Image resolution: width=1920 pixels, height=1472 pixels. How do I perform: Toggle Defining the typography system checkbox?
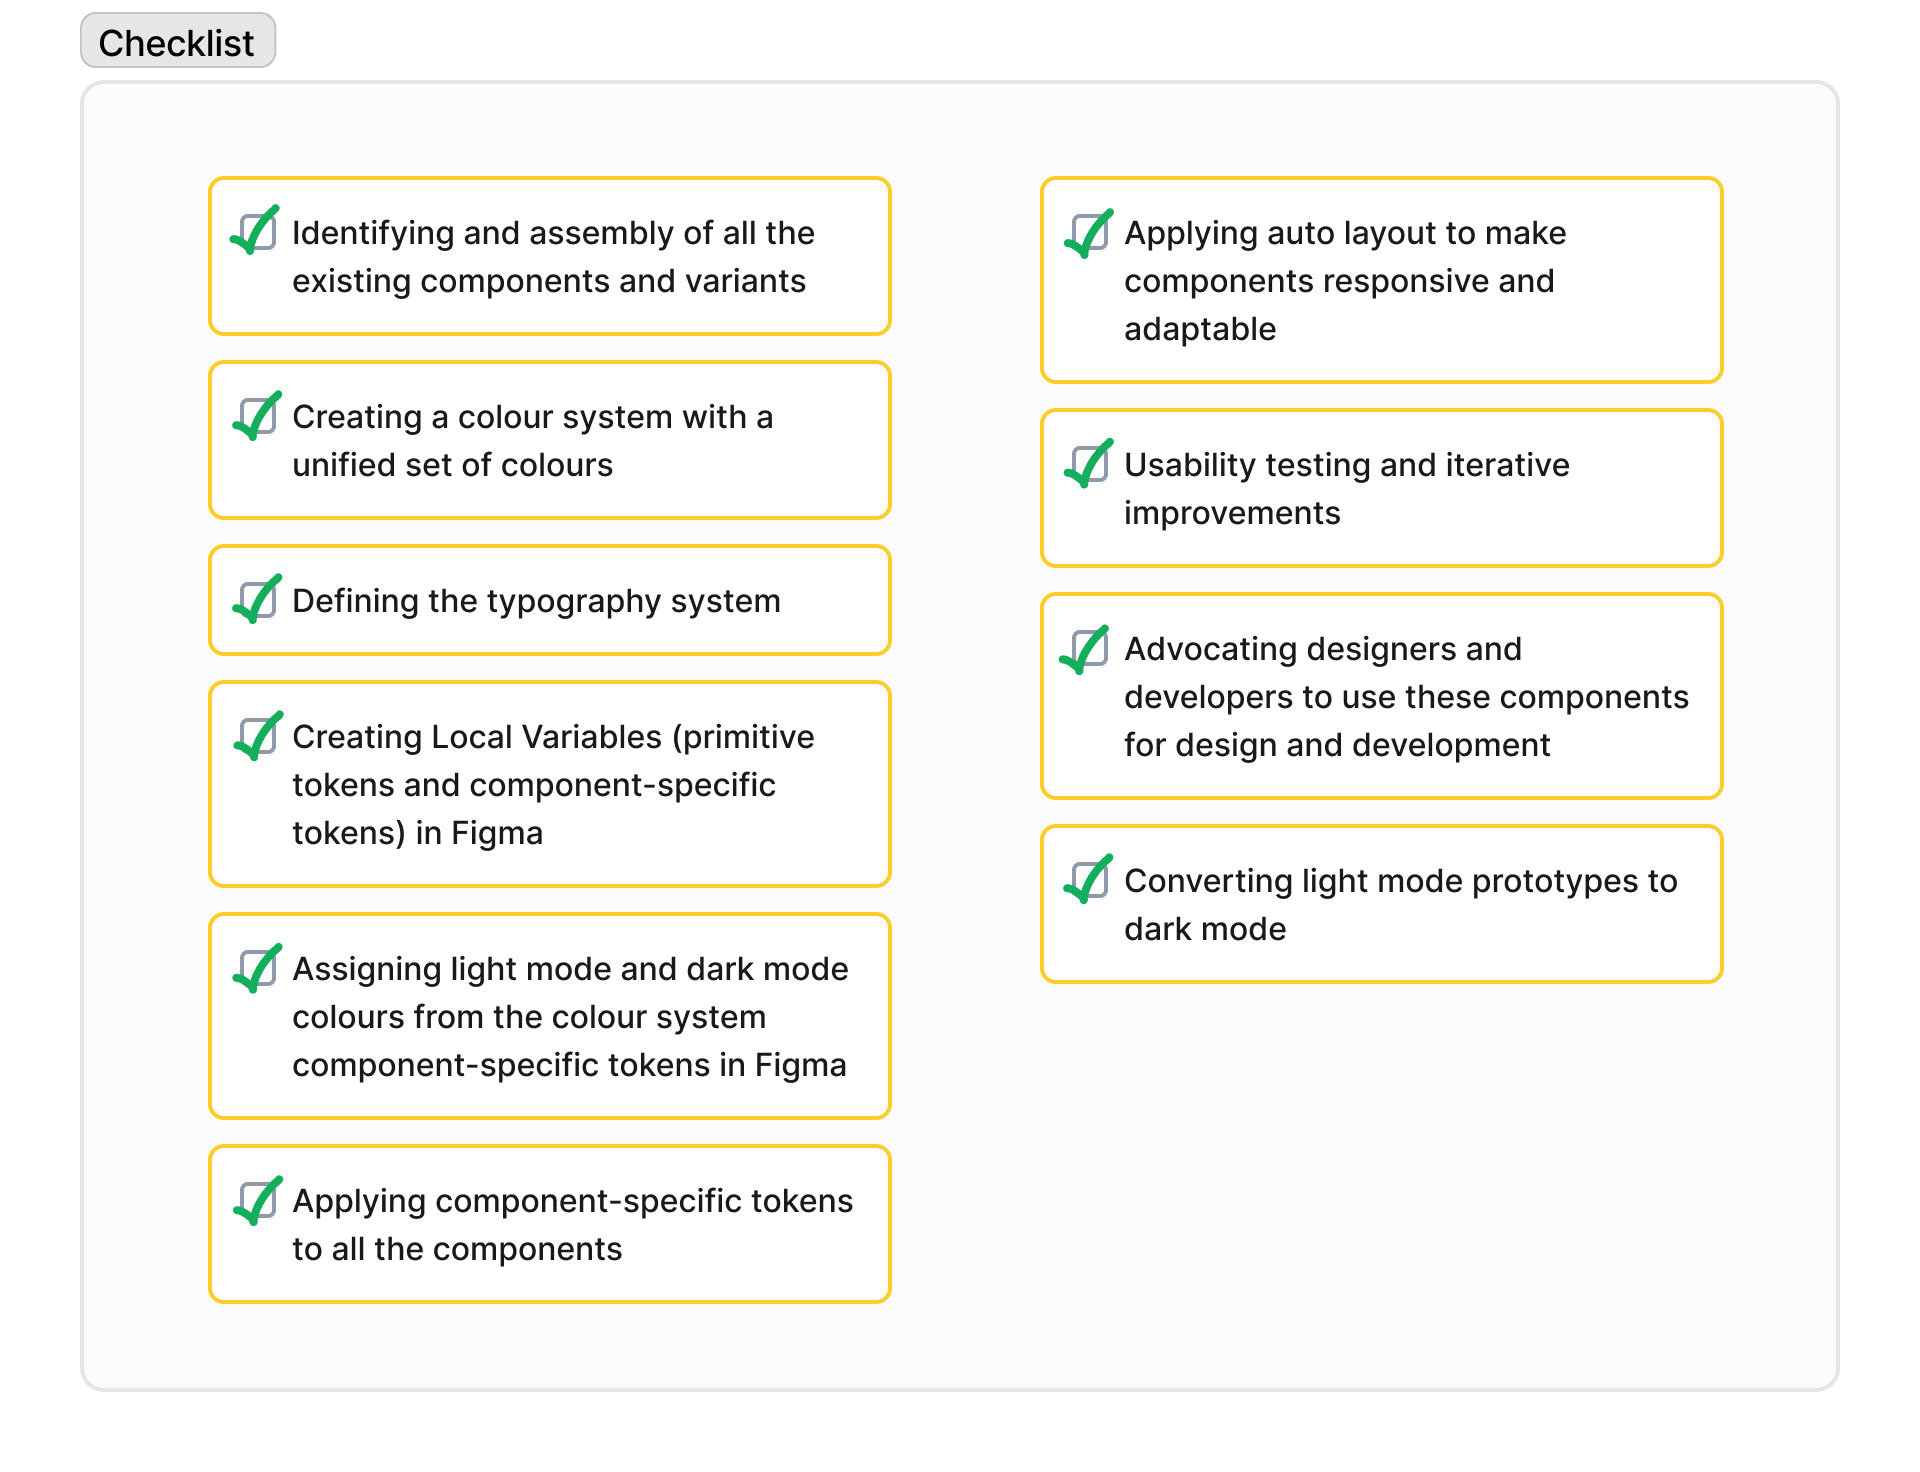(x=256, y=599)
